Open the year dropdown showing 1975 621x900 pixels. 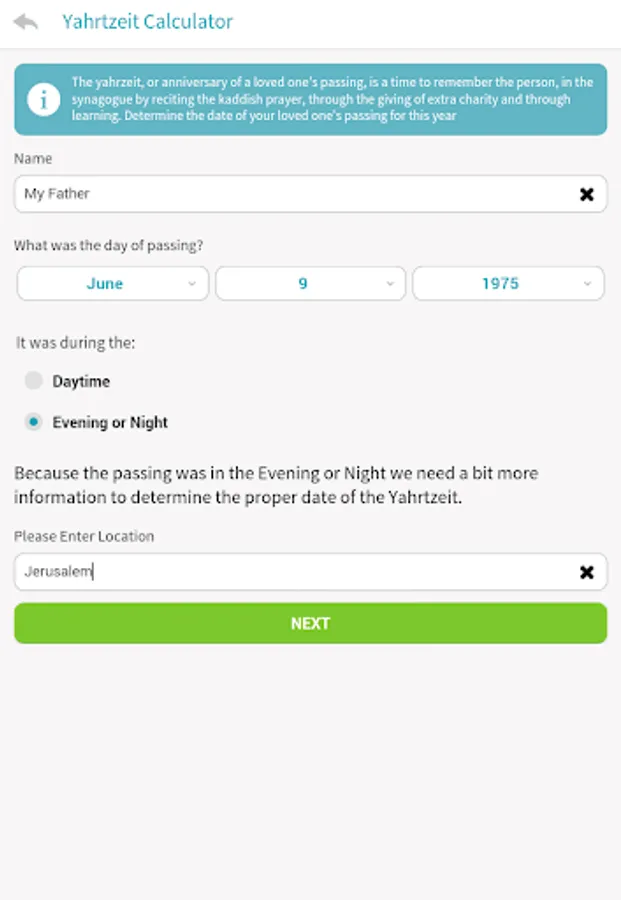(508, 283)
